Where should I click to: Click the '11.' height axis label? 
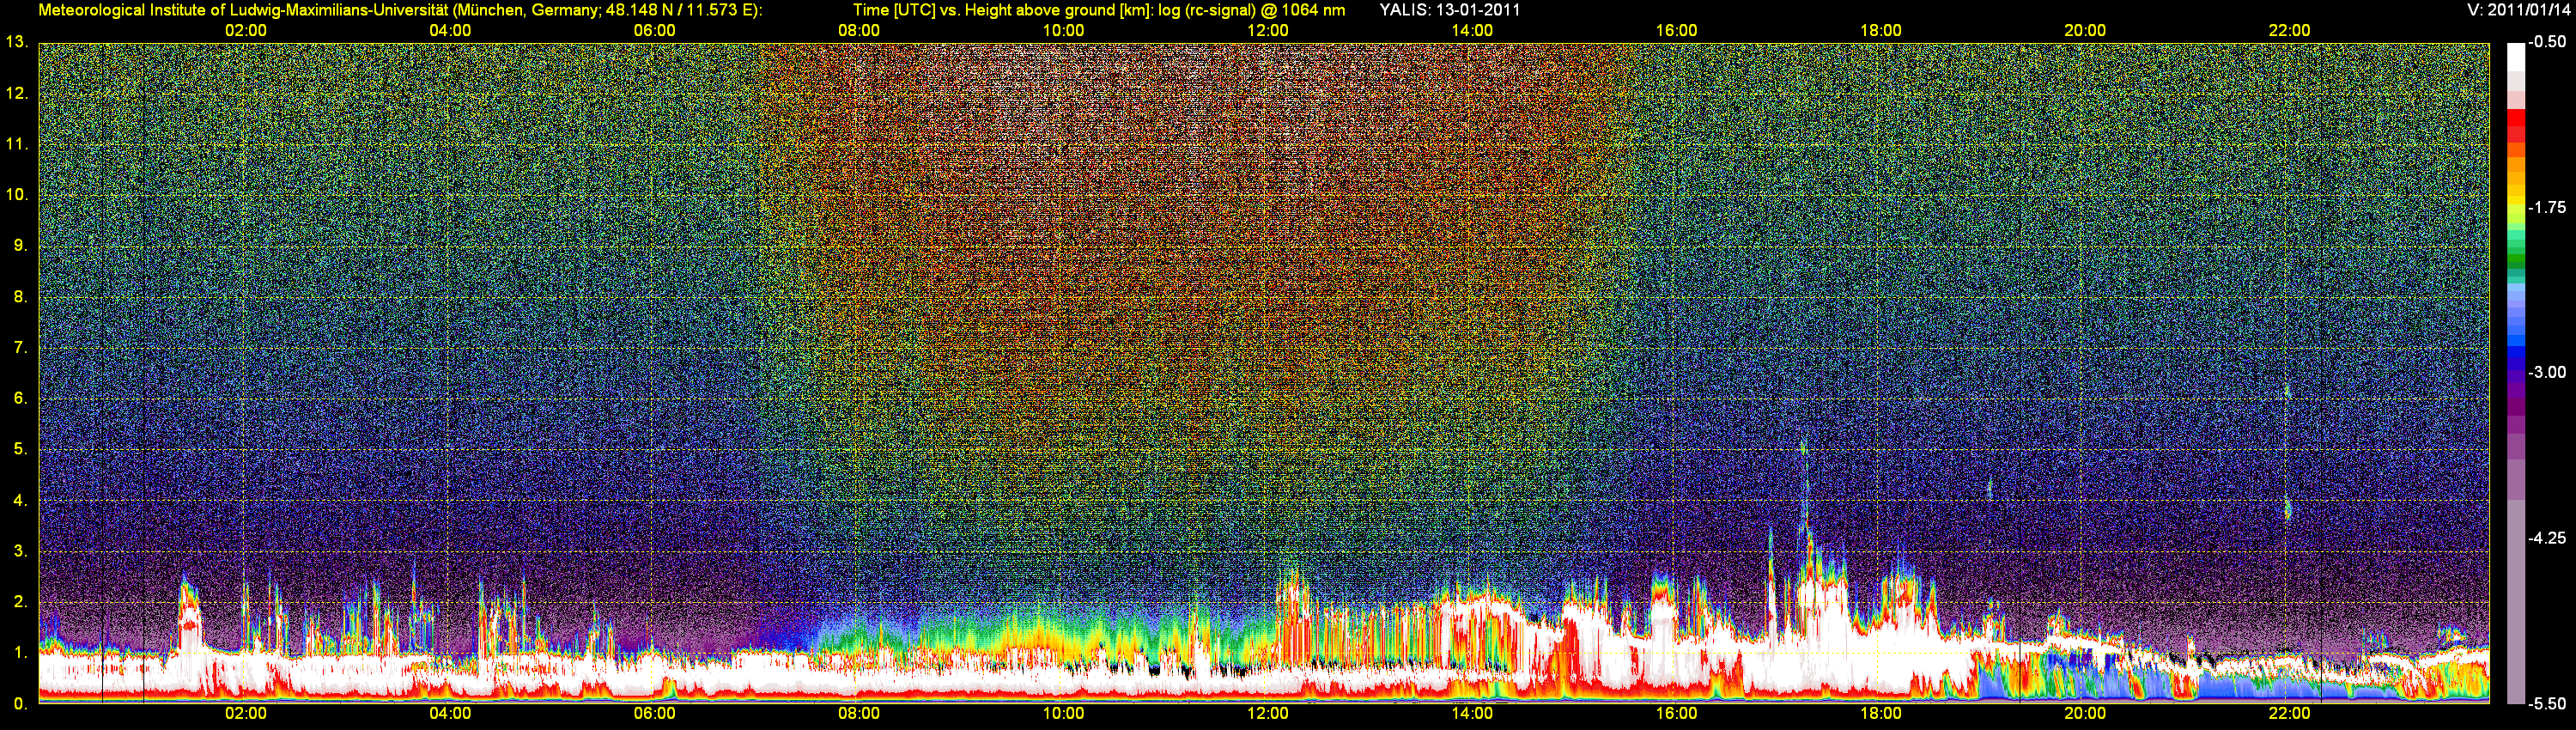click(x=17, y=144)
